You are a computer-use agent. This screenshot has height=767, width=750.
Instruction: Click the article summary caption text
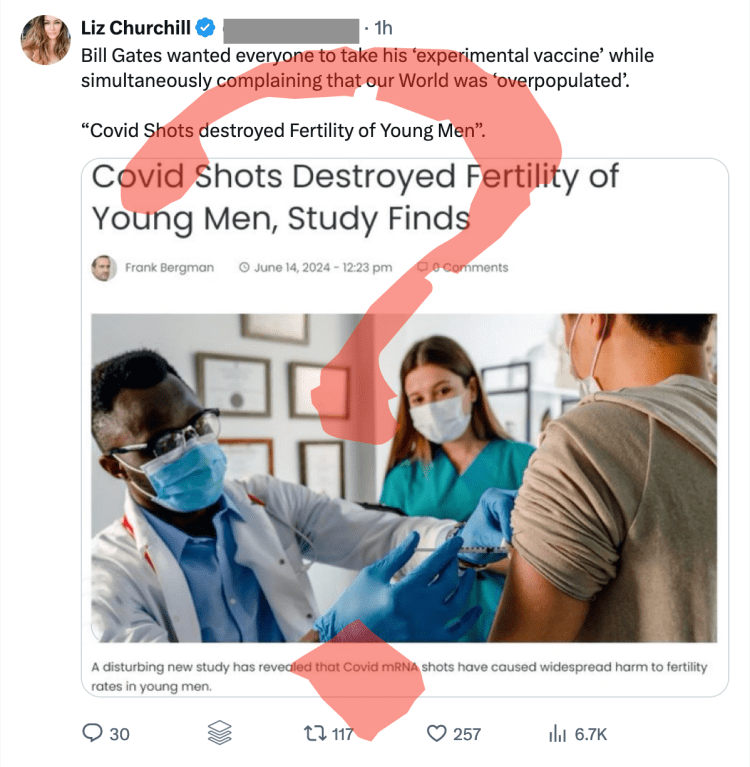pos(399,677)
